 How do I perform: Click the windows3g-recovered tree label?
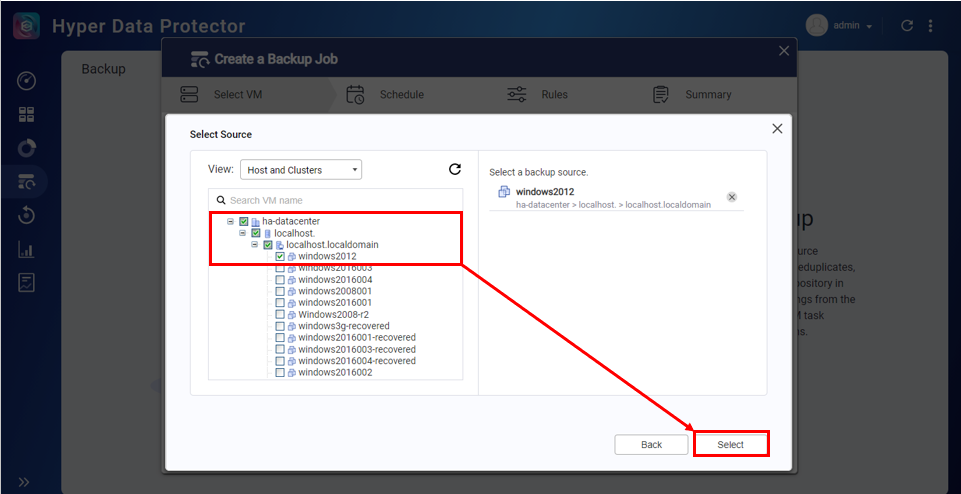pos(344,326)
